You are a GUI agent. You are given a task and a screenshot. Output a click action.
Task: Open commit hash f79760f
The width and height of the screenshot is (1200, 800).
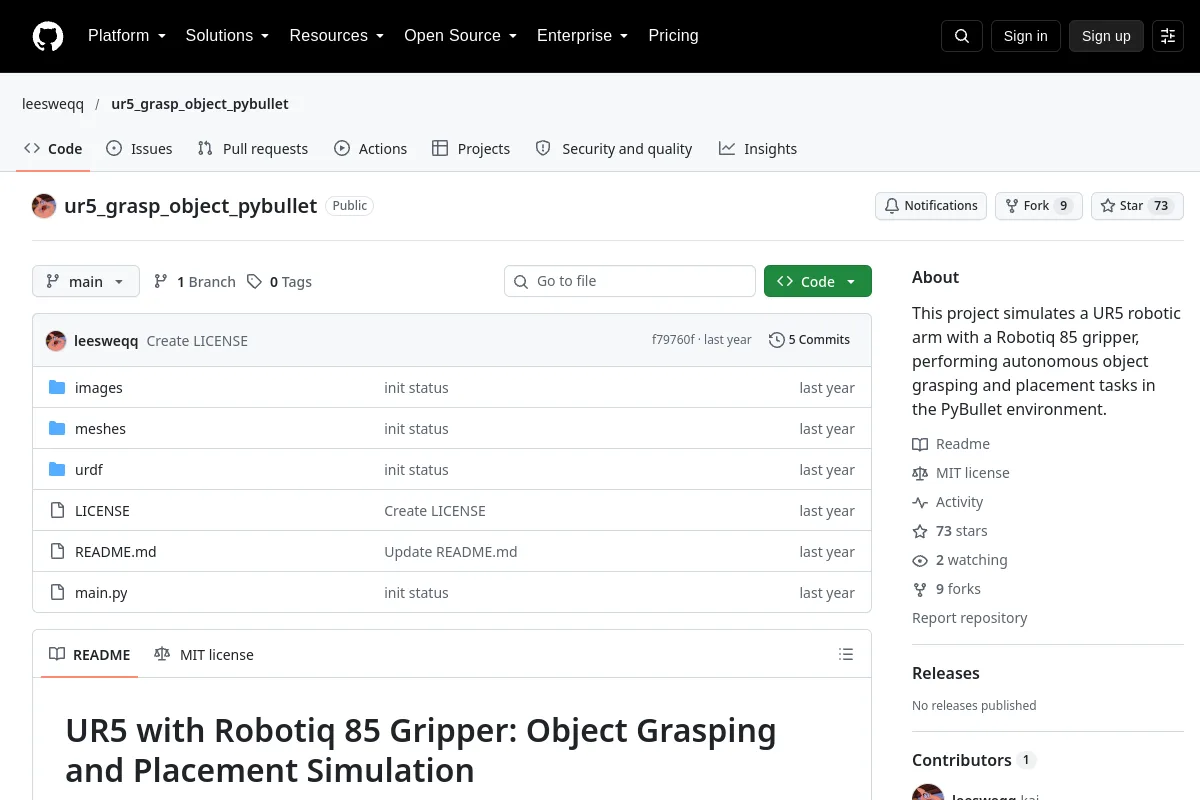(673, 340)
